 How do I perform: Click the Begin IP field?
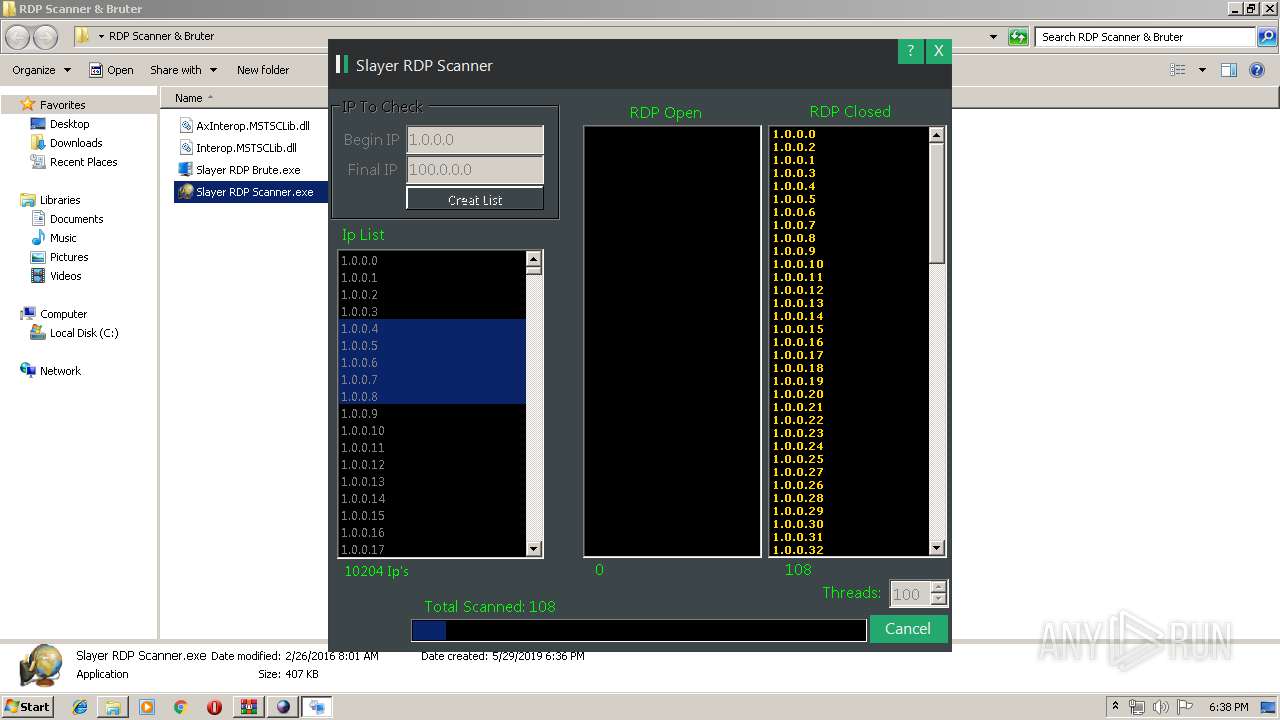click(475, 140)
